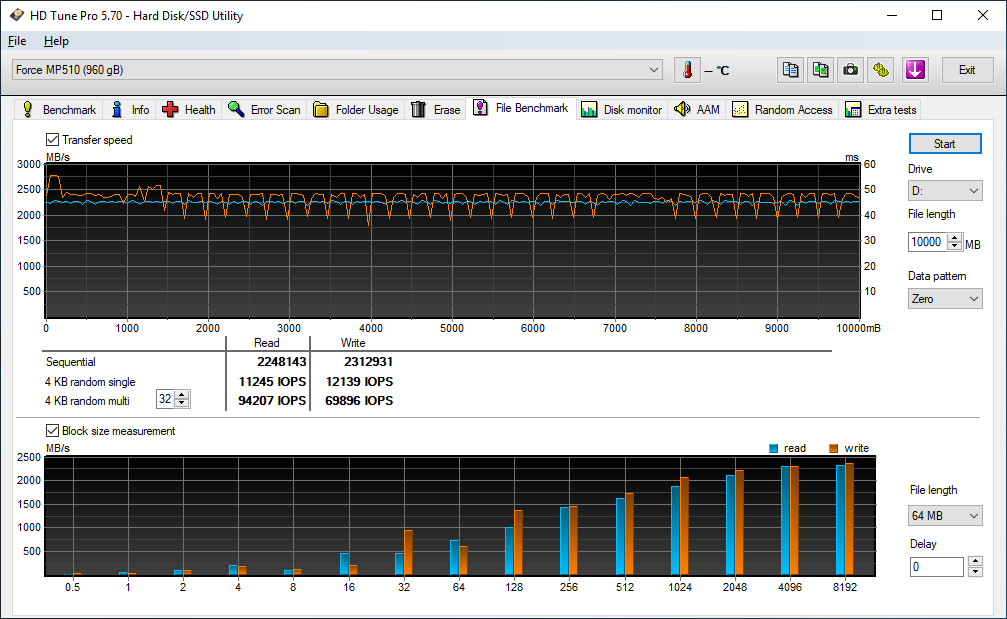Click the copy screenshot to clipboard icon
Screen dimensions: 1007x619
(821, 70)
